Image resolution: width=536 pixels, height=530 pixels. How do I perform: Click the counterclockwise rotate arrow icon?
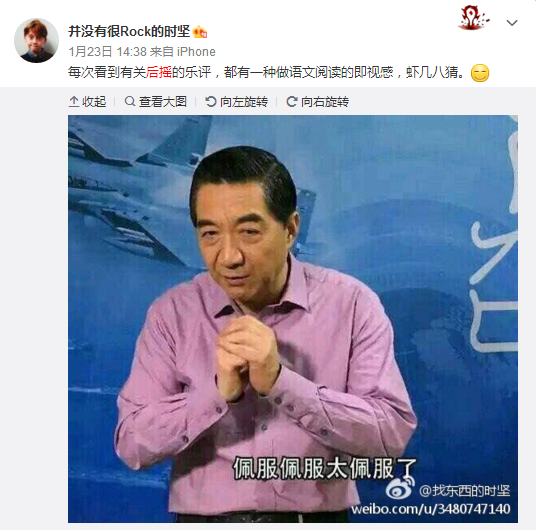tap(211, 102)
